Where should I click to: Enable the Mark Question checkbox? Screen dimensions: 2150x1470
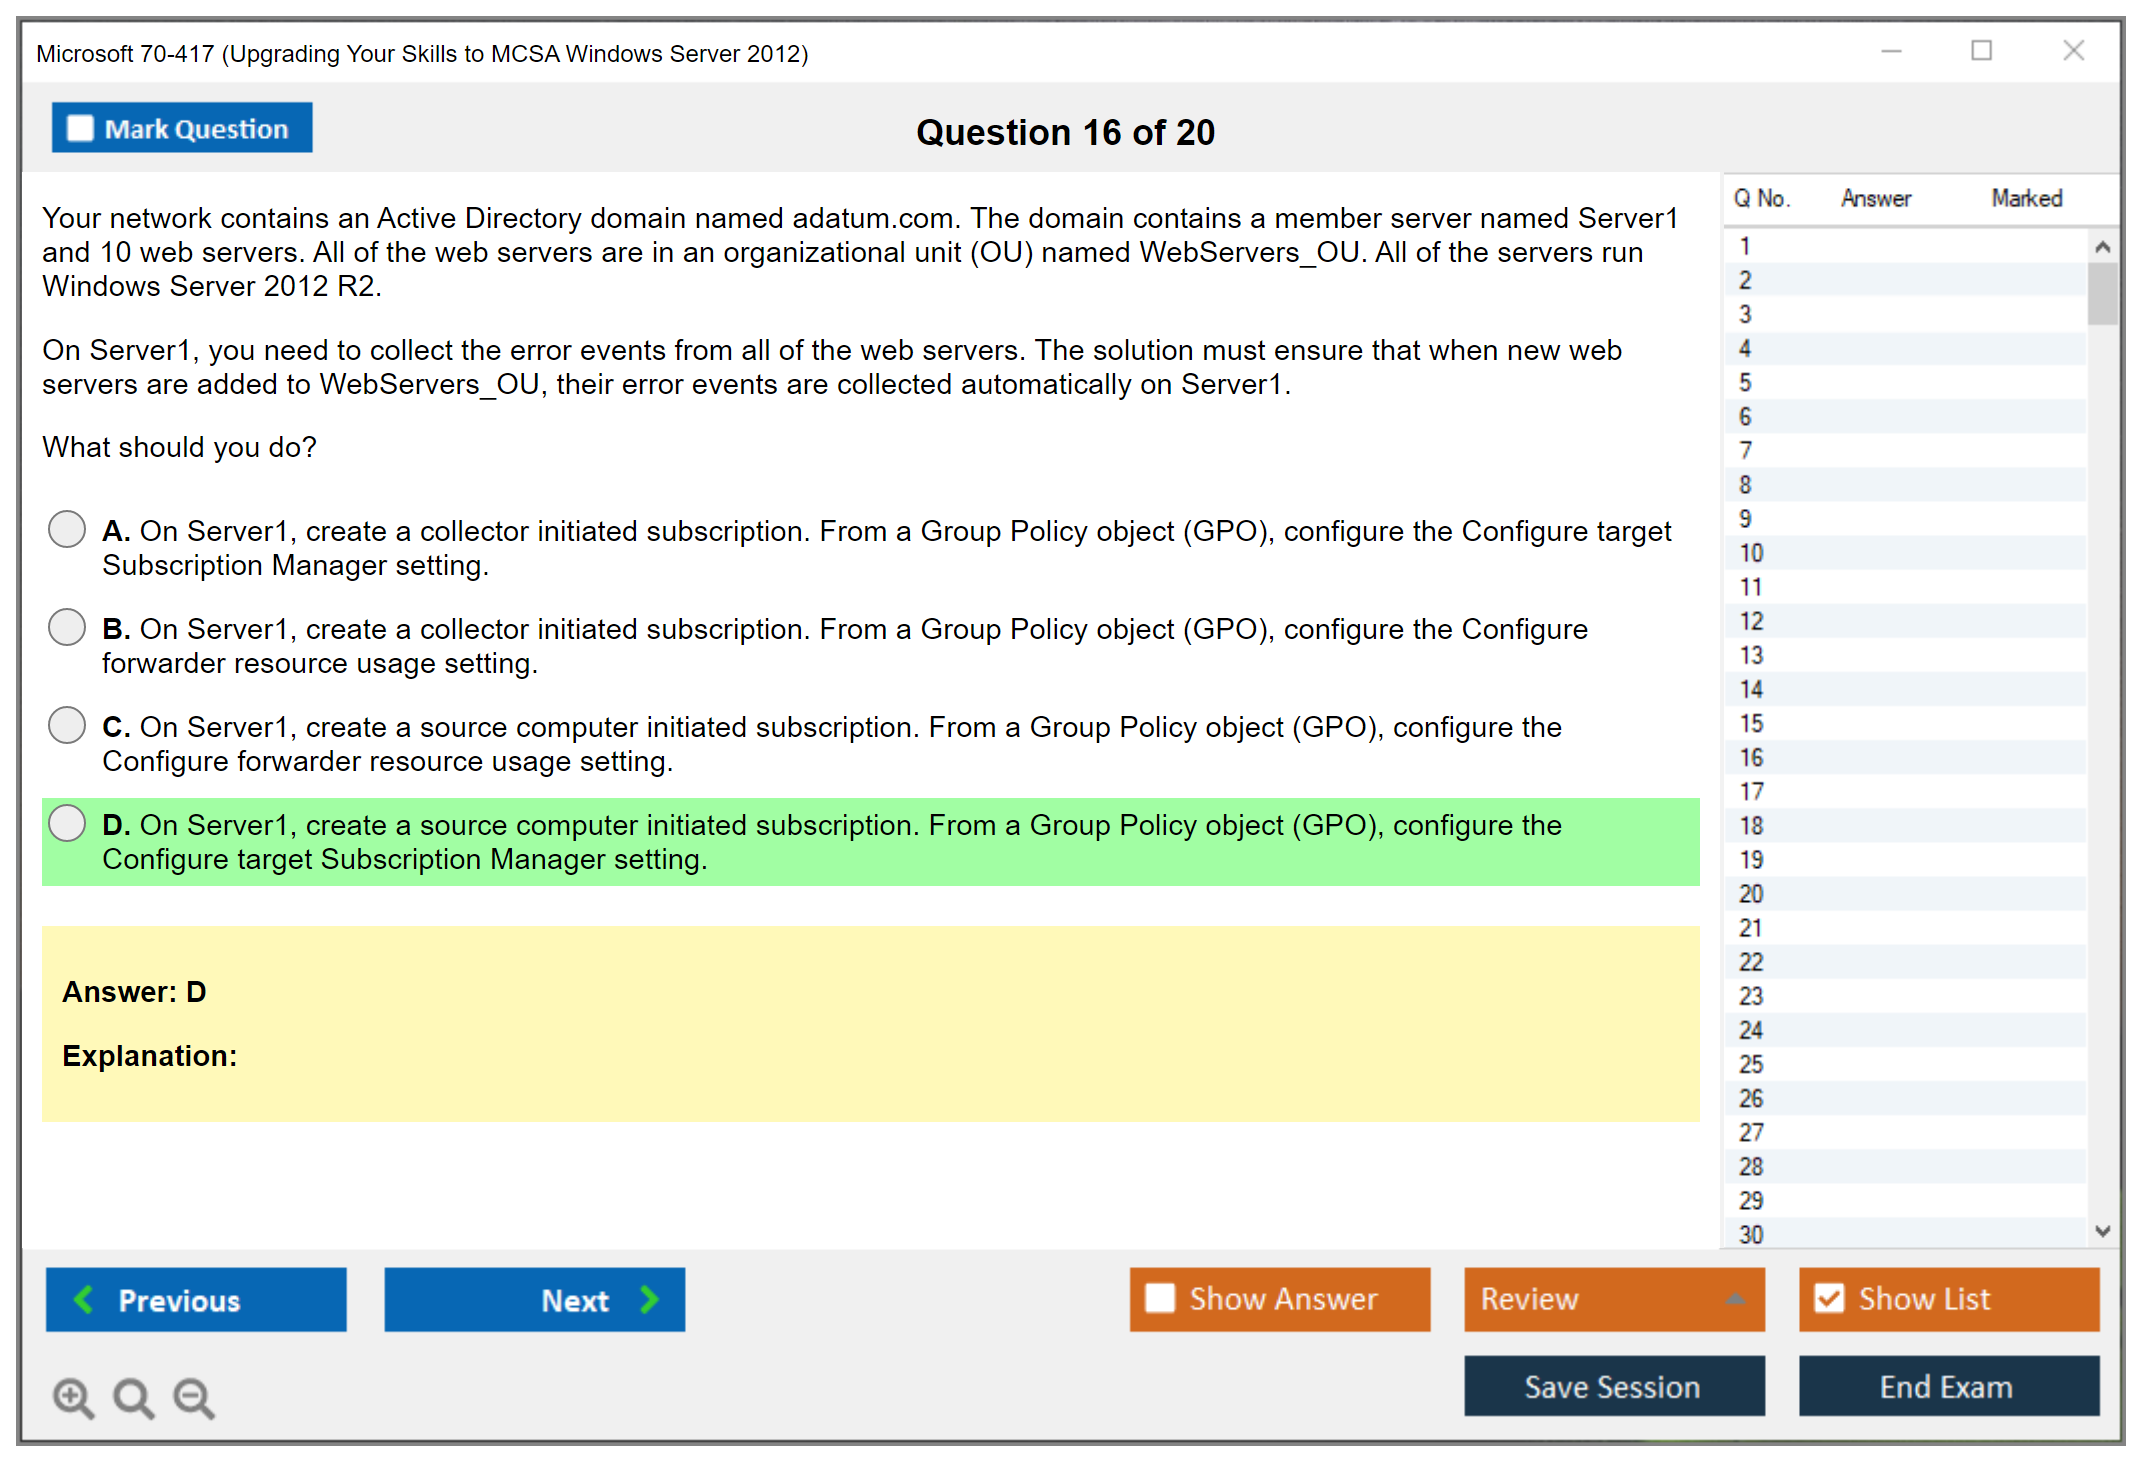pos(80,129)
